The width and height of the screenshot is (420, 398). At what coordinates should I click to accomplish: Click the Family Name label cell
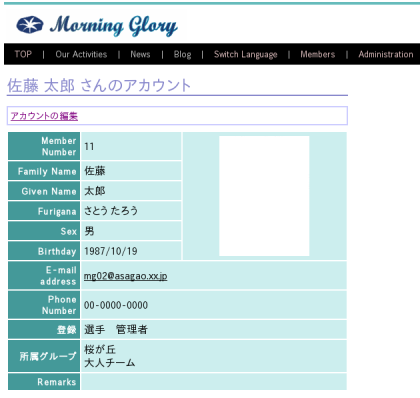tap(44, 171)
